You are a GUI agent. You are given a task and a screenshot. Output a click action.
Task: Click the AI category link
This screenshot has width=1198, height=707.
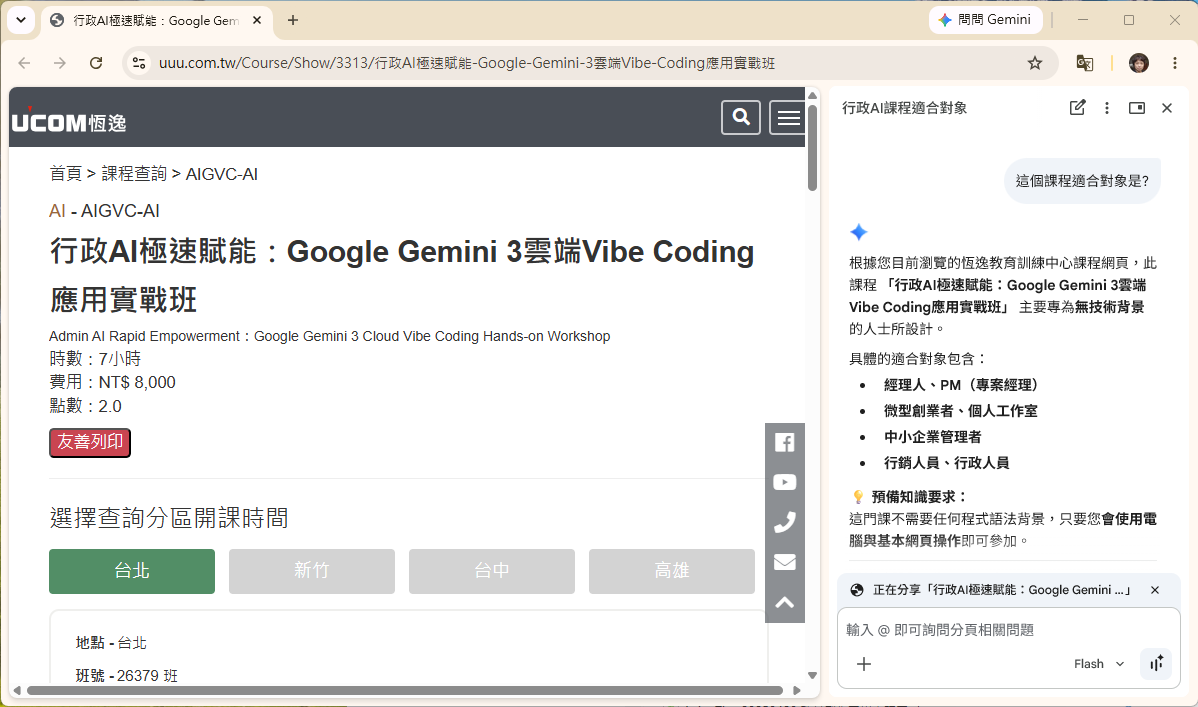pos(57,210)
